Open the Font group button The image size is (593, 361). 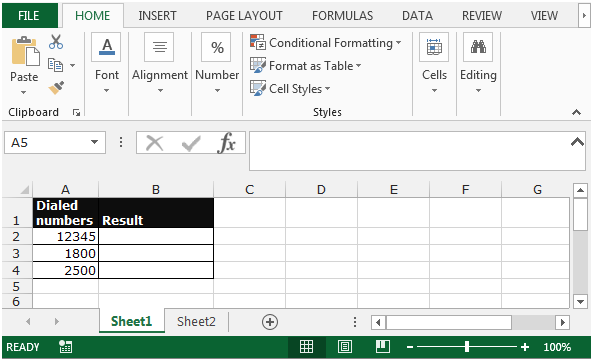pyautogui.click(x=107, y=63)
